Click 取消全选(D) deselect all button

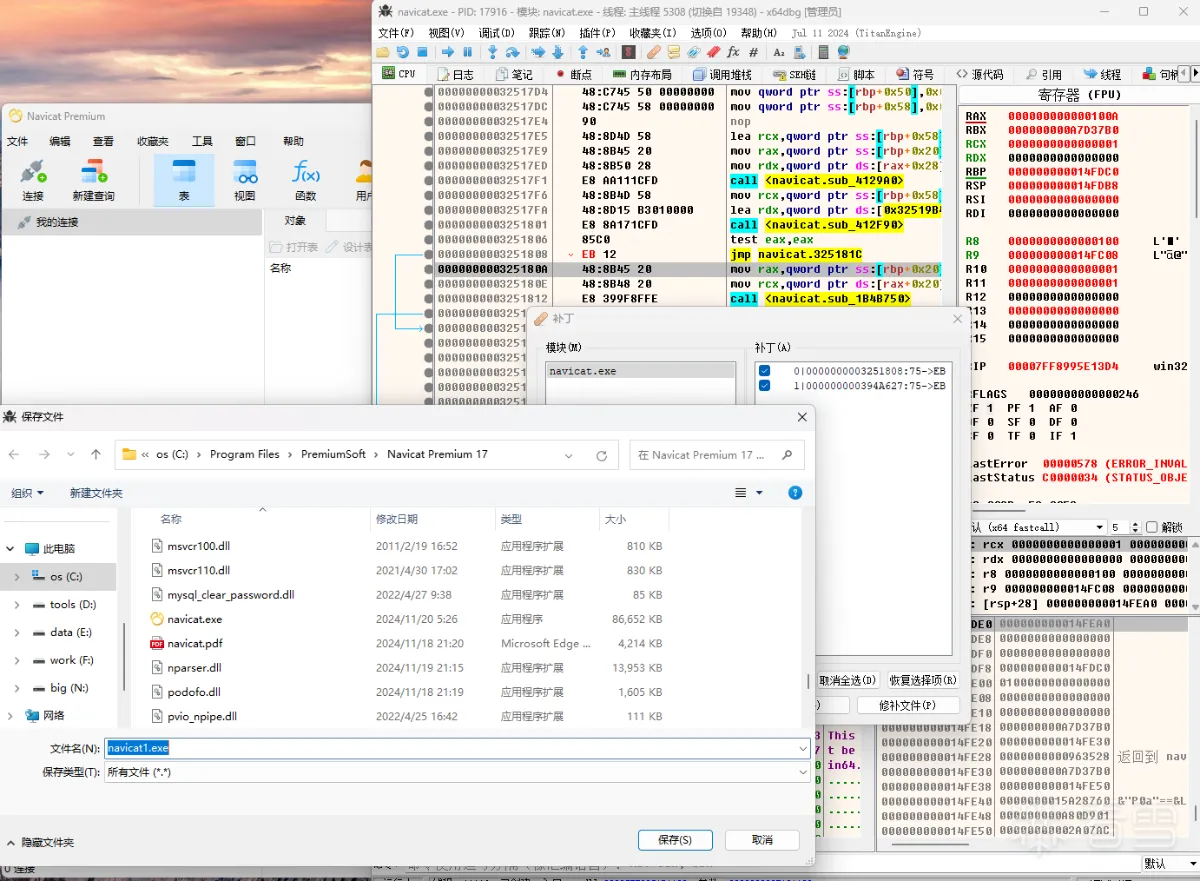pos(847,680)
